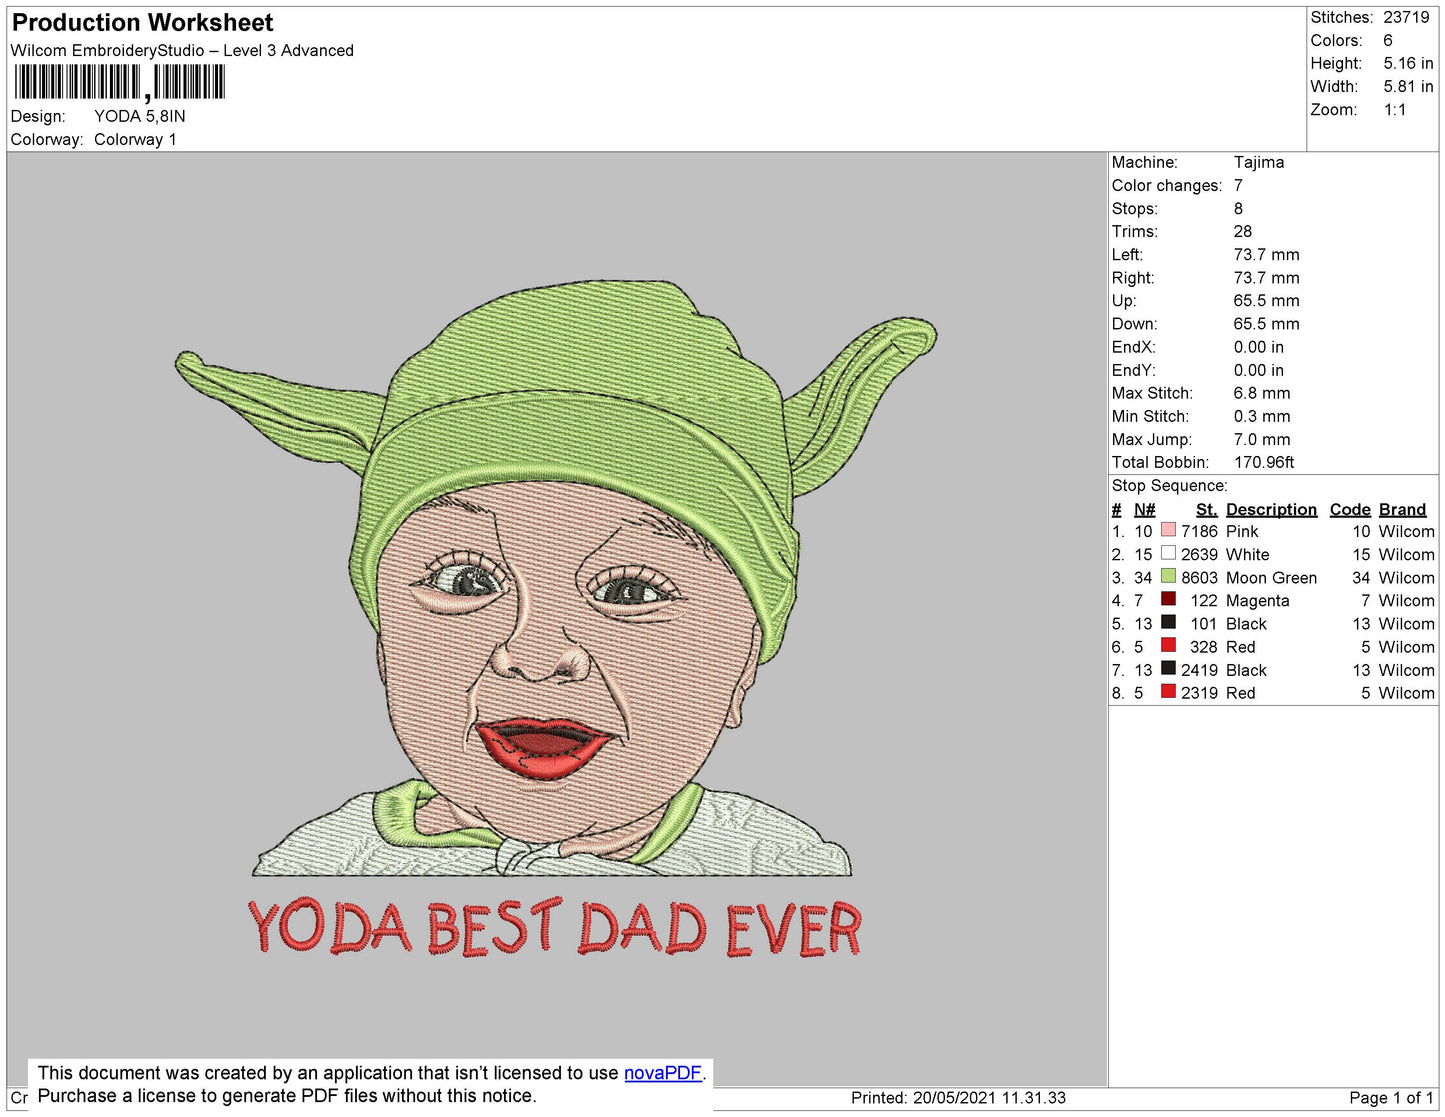Image resolution: width=1445 pixels, height=1117 pixels.
Task: Click the 'Magenta' description in stop 4
Action: point(1257,601)
